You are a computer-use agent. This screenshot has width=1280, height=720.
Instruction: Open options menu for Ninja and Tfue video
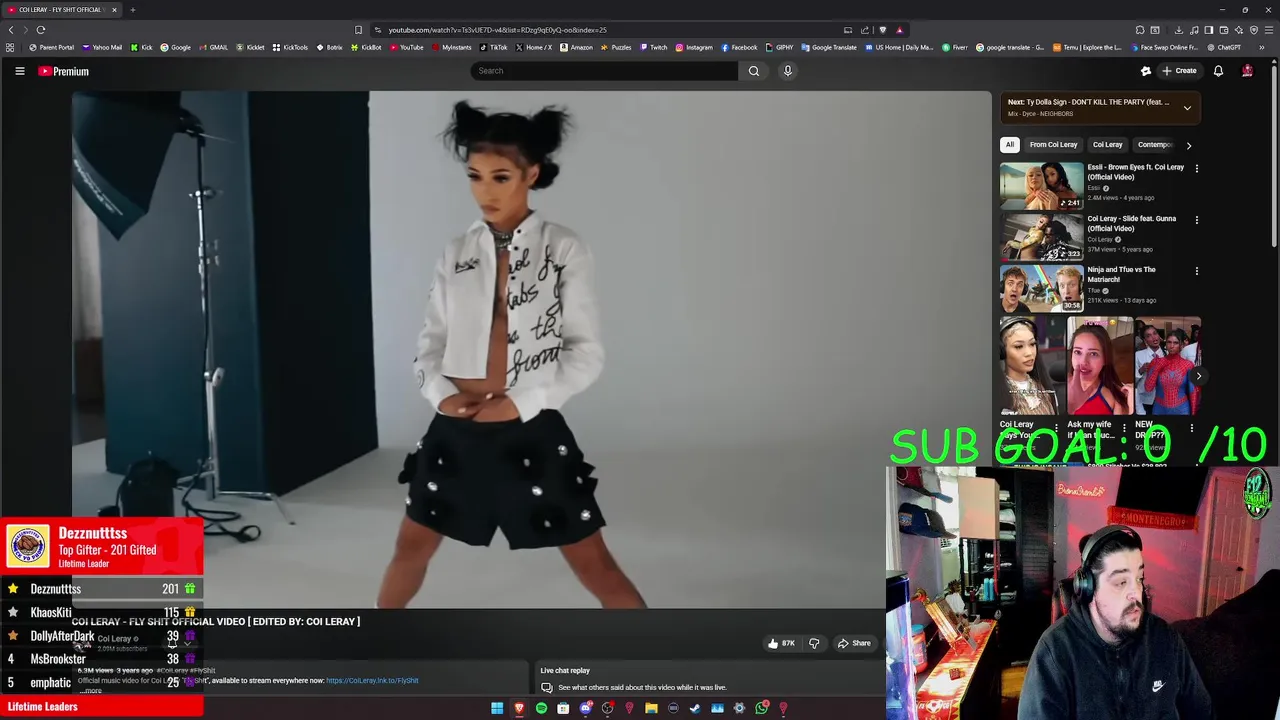pyautogui.click(x=1196, y=271)
